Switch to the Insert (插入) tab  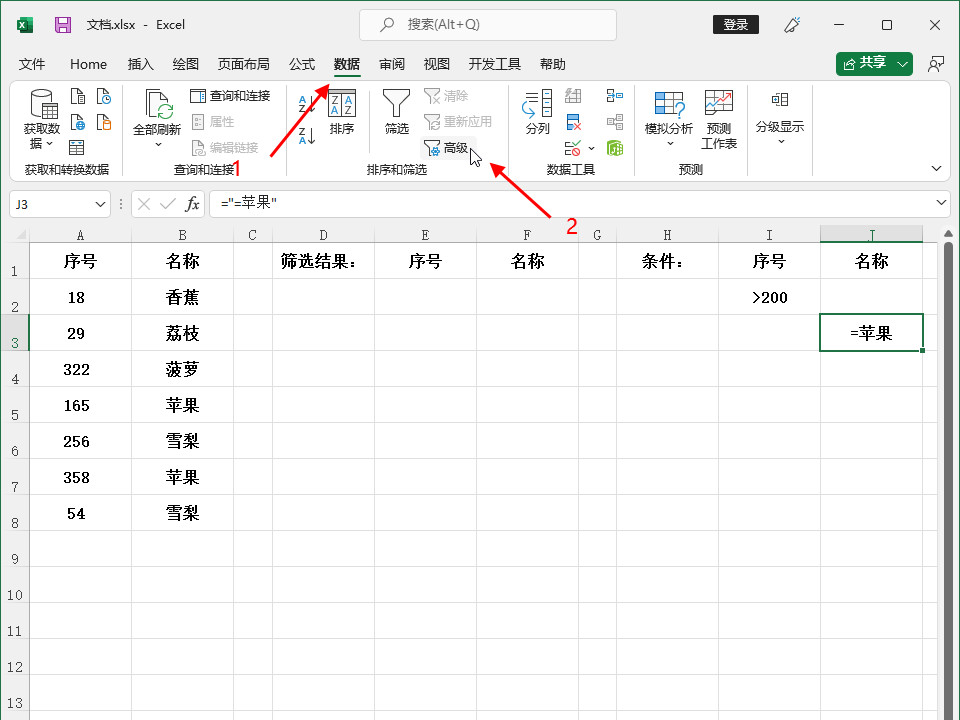tap(140, 64)
